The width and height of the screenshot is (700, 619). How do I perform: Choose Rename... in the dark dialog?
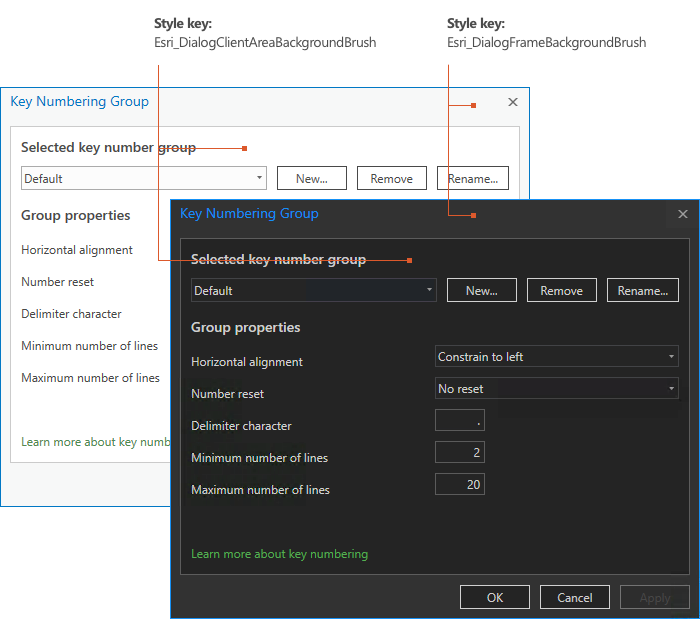click(x=642, y=290)
